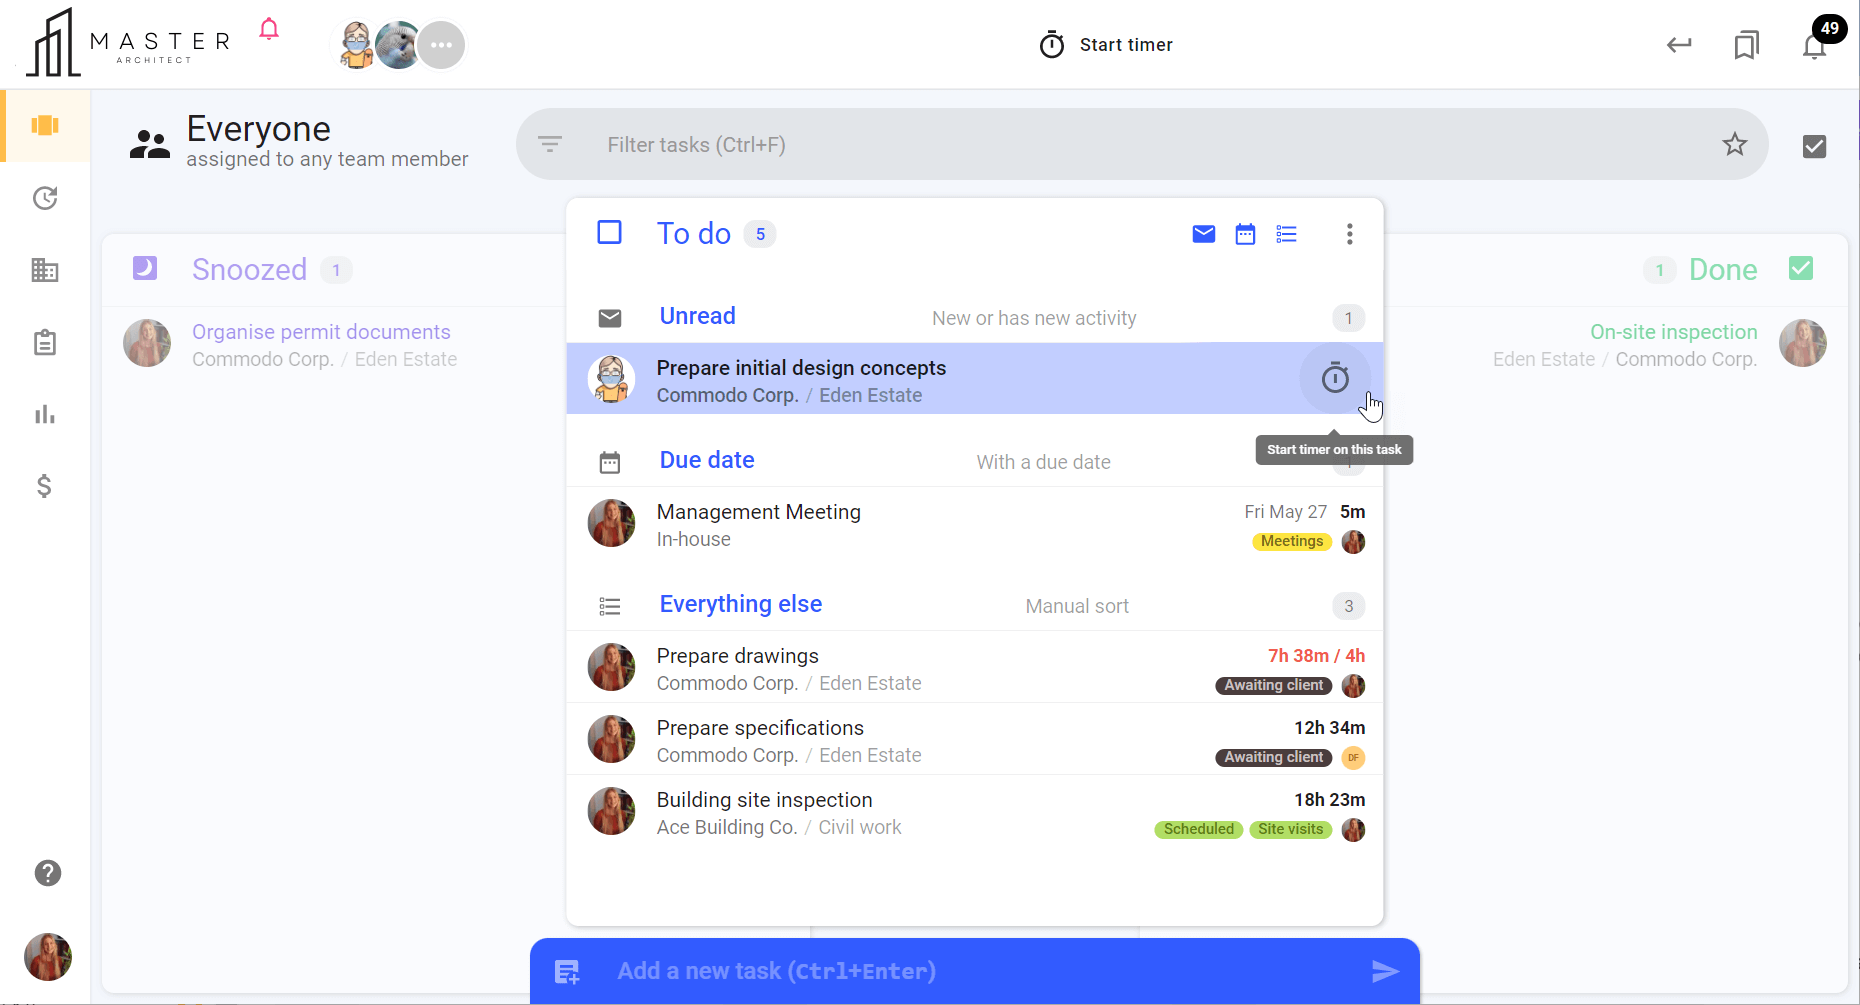The height and width of the screenshot is (1005, 1860).
Task: Toggle the checkbox right of the filter bar
Action: pyautogui.click(x=1814, y=146)
